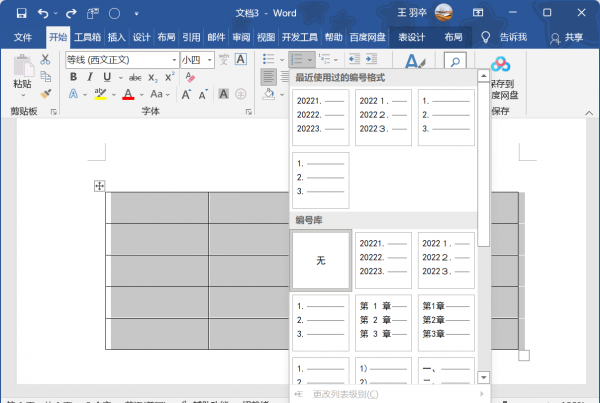Image resolution: width=600 pixels, height=403 pixels.
Task: Click the Save to Baidu Netdisk icon
Action: [x=502, y=70]
